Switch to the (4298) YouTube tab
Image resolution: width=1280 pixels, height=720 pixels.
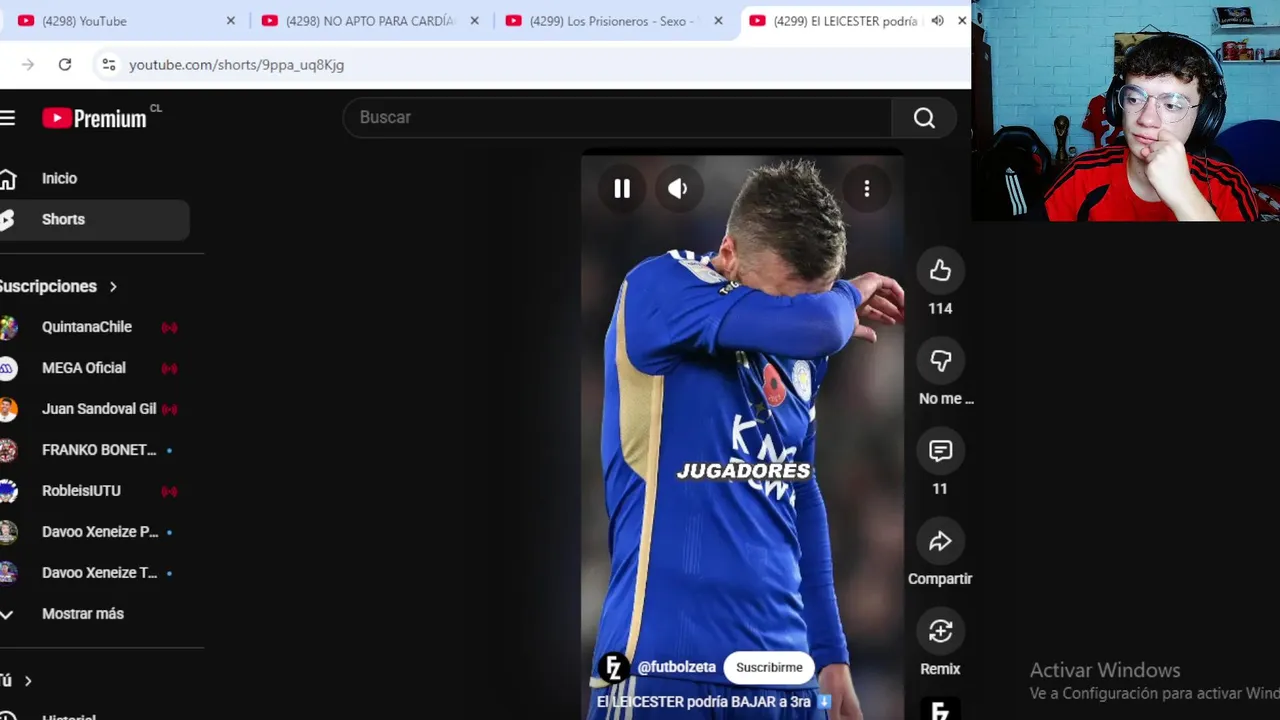coord(128,21)
